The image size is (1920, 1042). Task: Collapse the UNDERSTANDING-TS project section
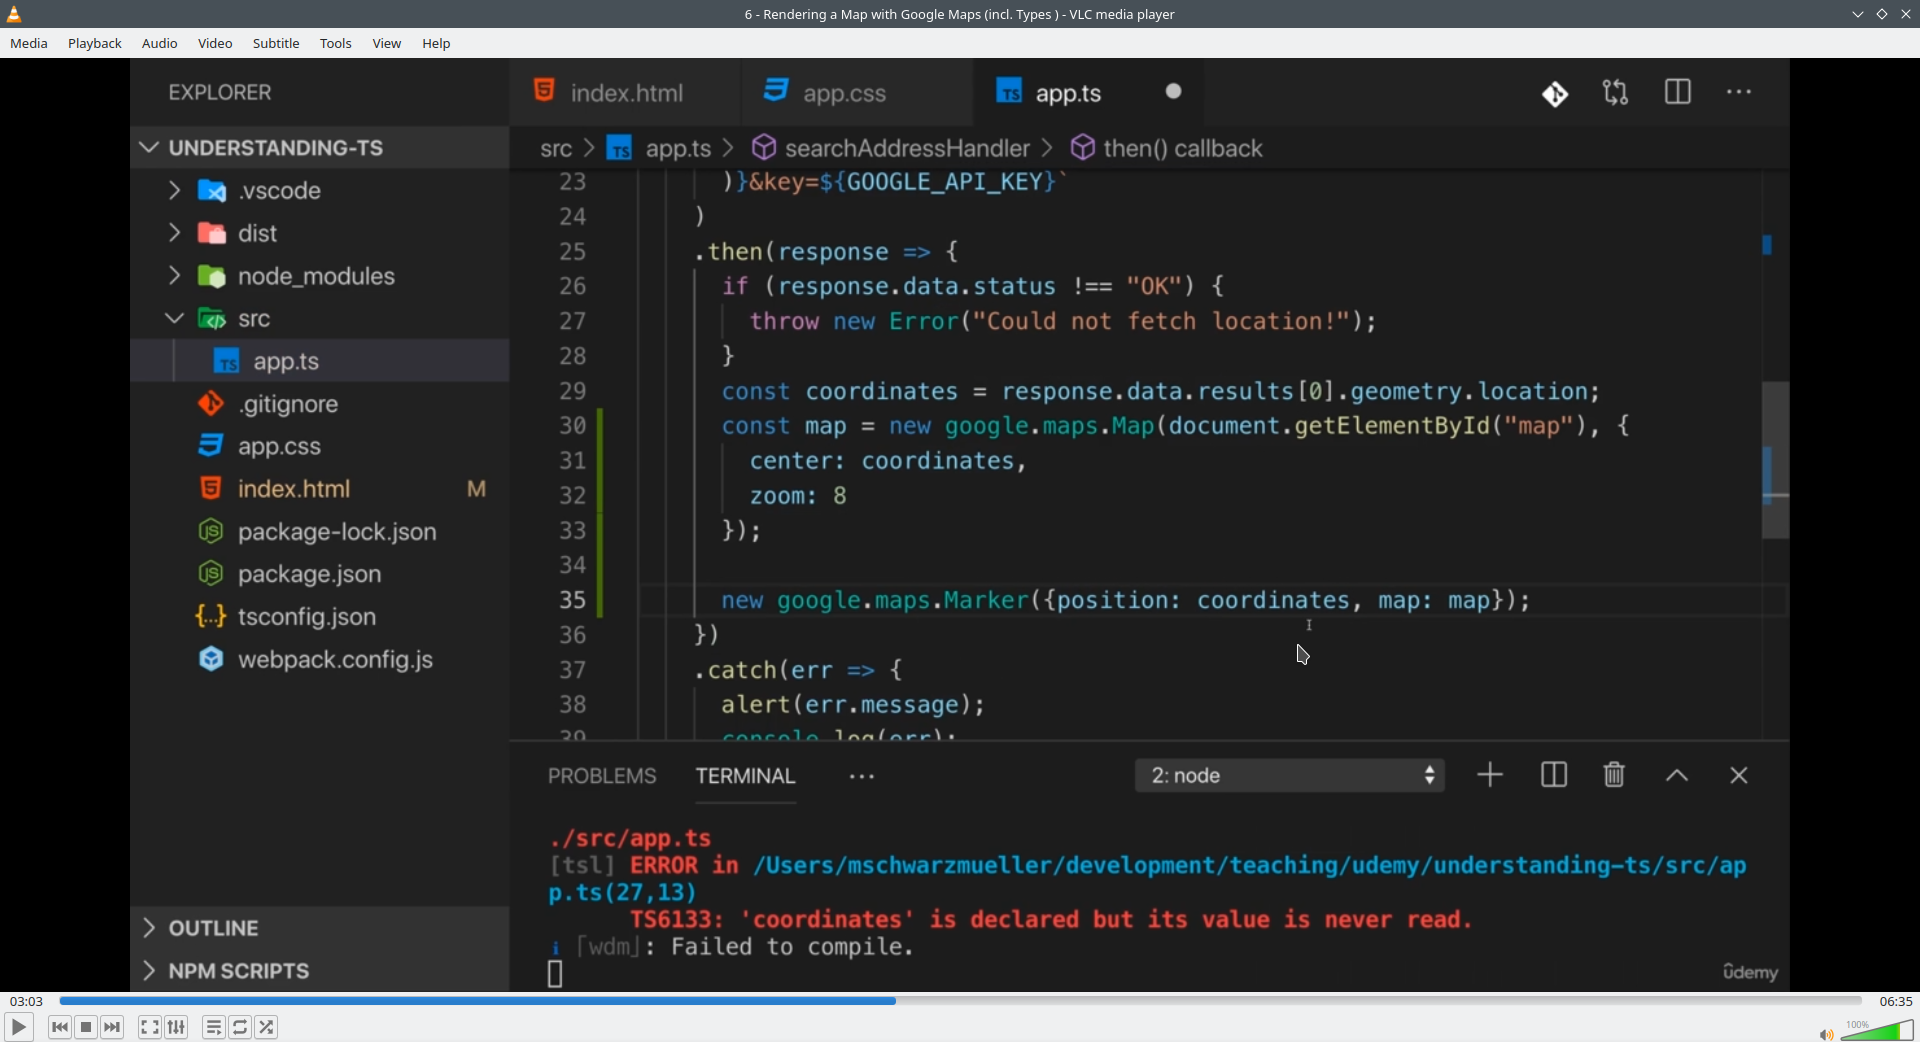pyautogui.click(x=320, y=148)
